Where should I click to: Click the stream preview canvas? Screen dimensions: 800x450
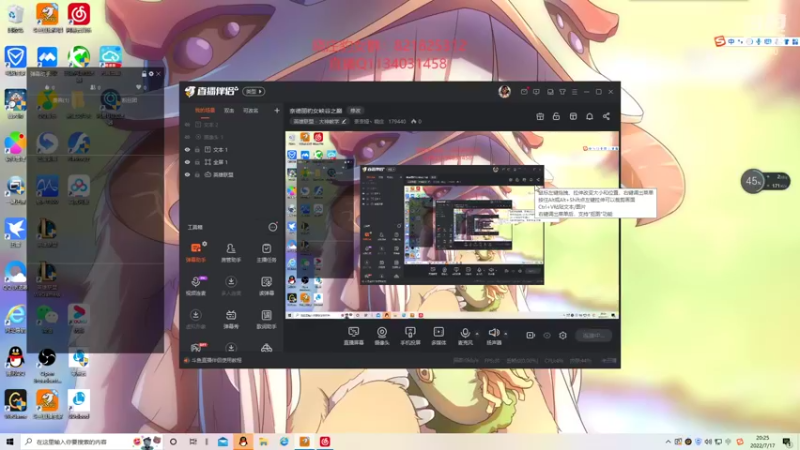coord(452,225)
